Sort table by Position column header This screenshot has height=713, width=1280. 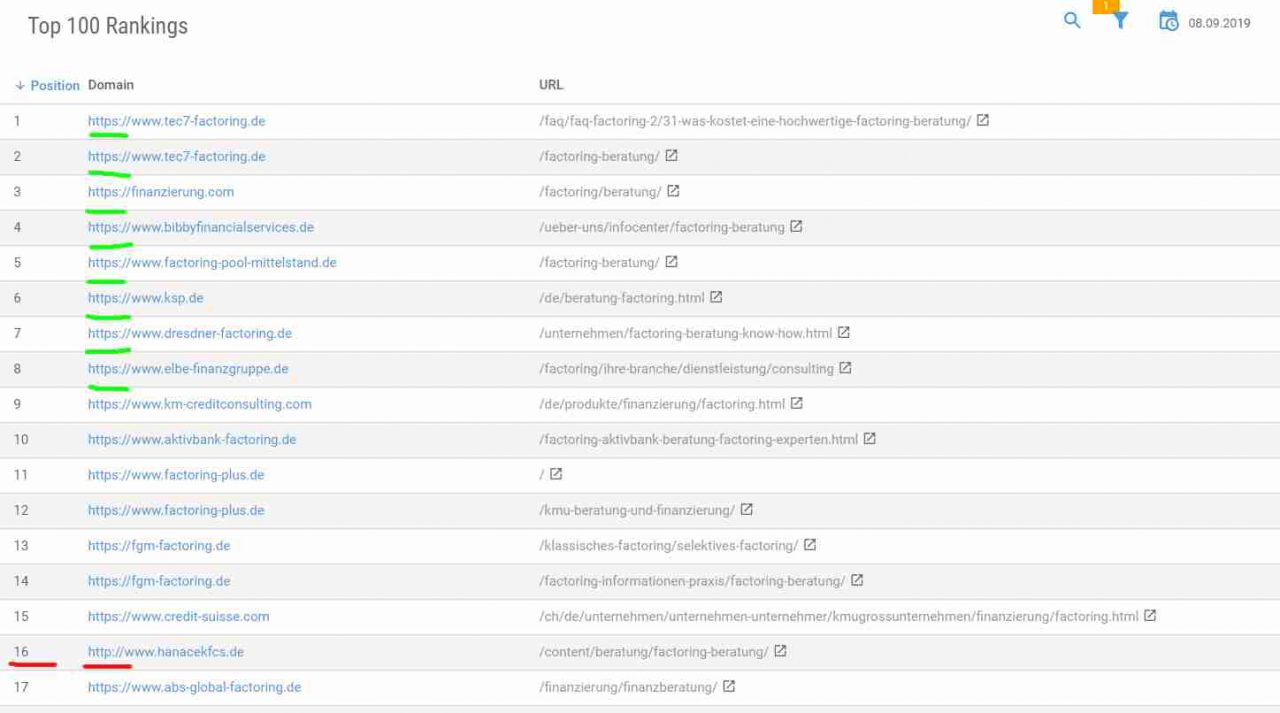tap(47, 85)
